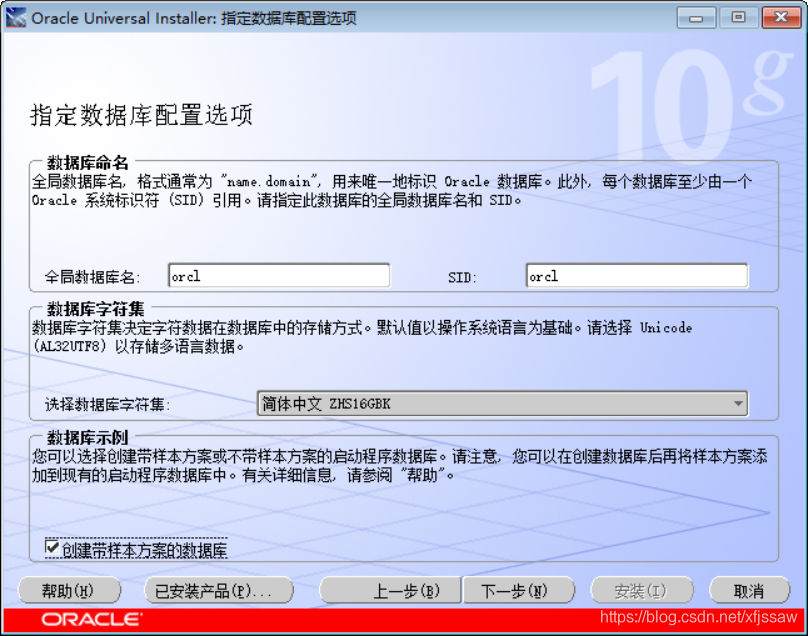Click the 数据库示例 group heading

pyautogui.click(x=88, y=438)
